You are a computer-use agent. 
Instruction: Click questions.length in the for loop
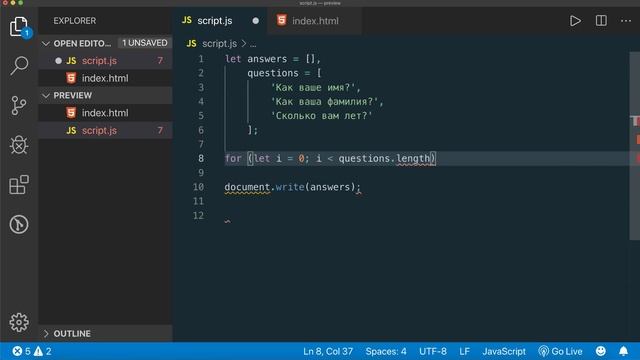[384, 158]
